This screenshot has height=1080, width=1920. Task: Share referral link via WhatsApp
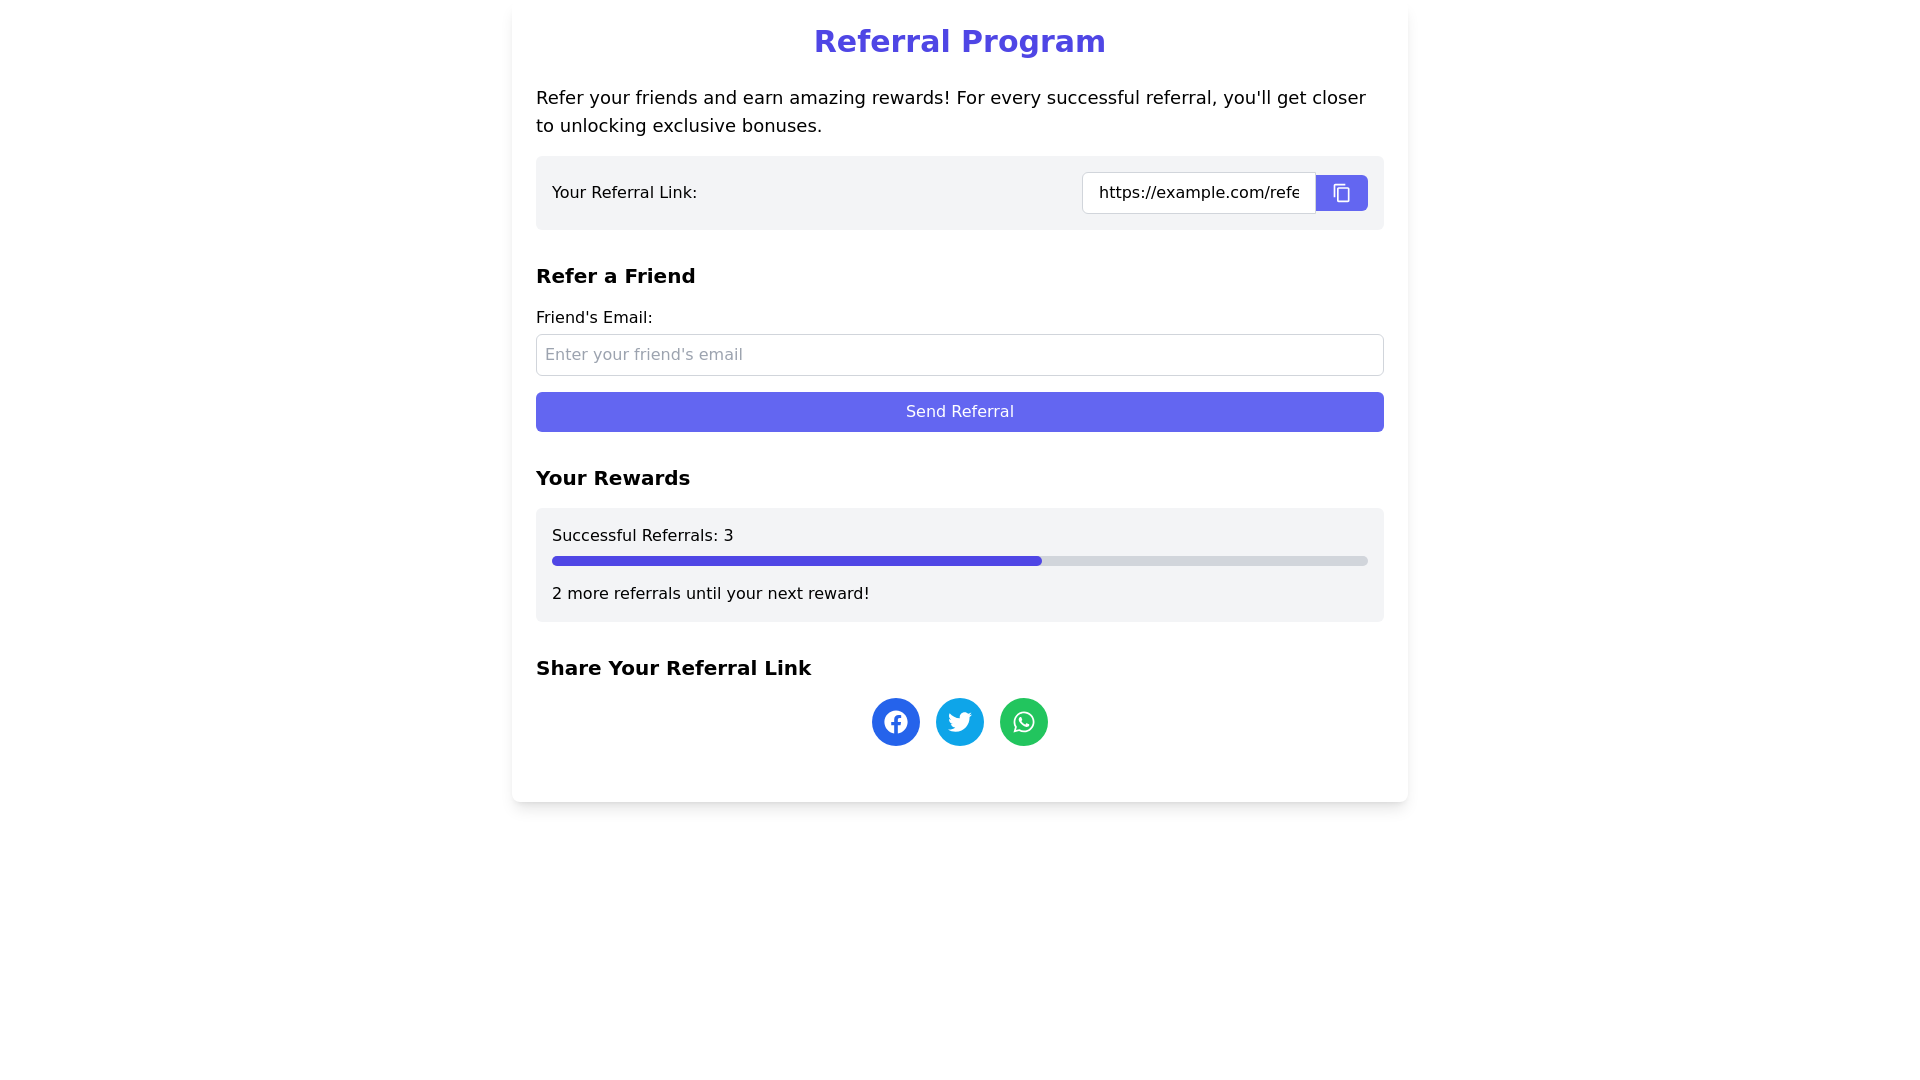pyautogui.click(x=1023, y=722)
